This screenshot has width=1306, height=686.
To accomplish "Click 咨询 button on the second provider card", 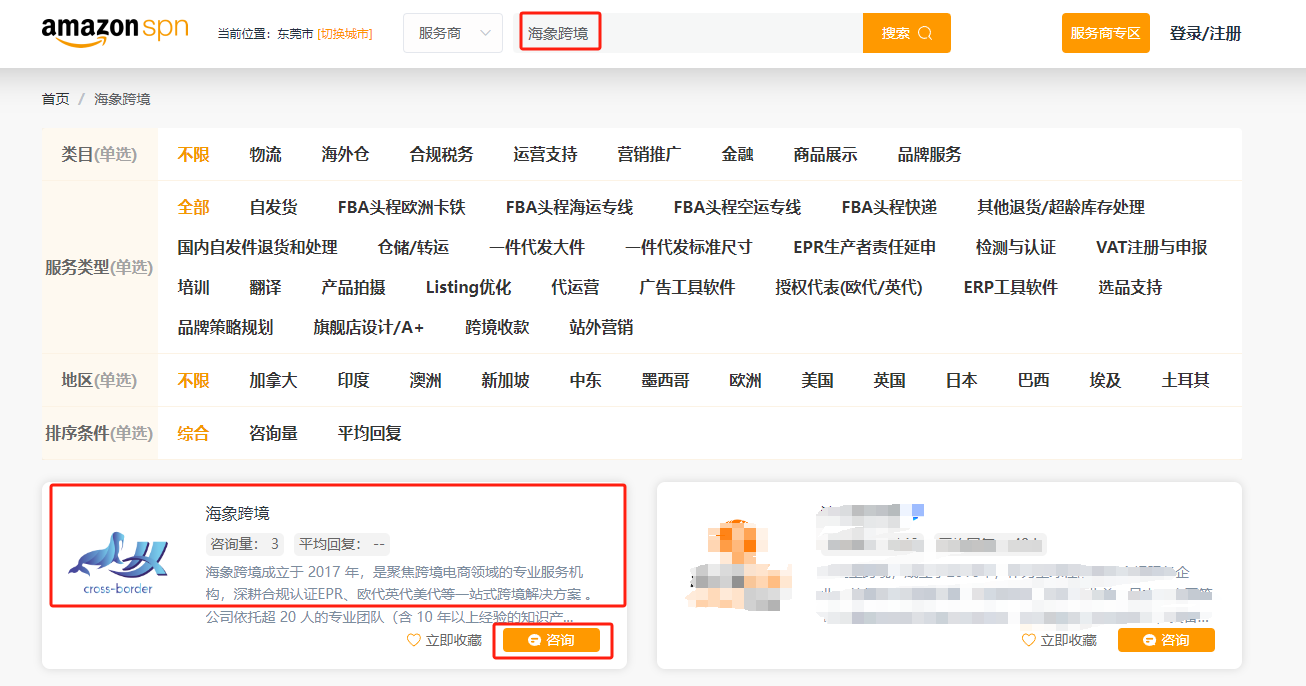I will [x=1166, y=640].
